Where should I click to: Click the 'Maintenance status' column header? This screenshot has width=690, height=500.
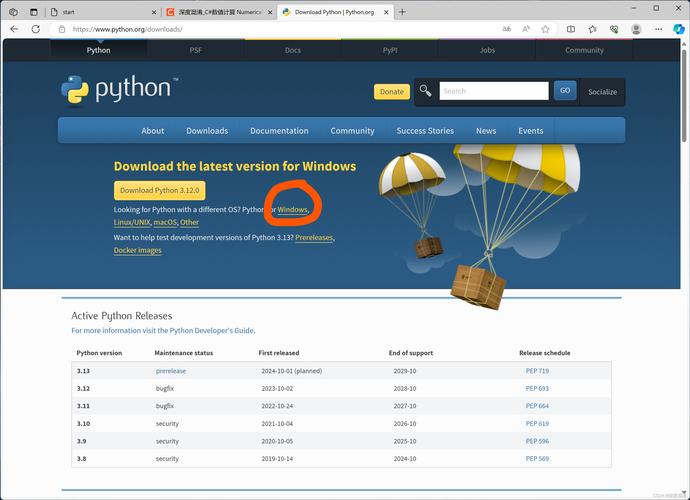point(184,353)
